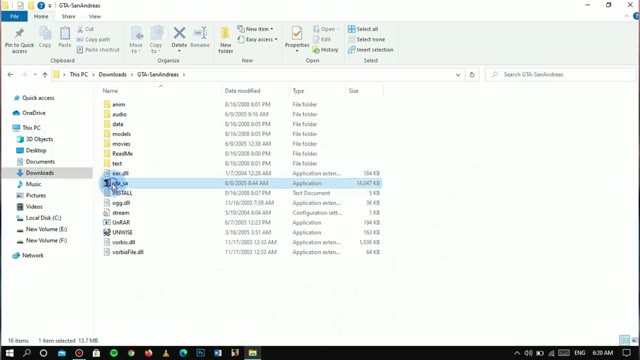Screen dimensions: 640x360
Task: Select Quick access in navigation pane
Action: (34, 98)
